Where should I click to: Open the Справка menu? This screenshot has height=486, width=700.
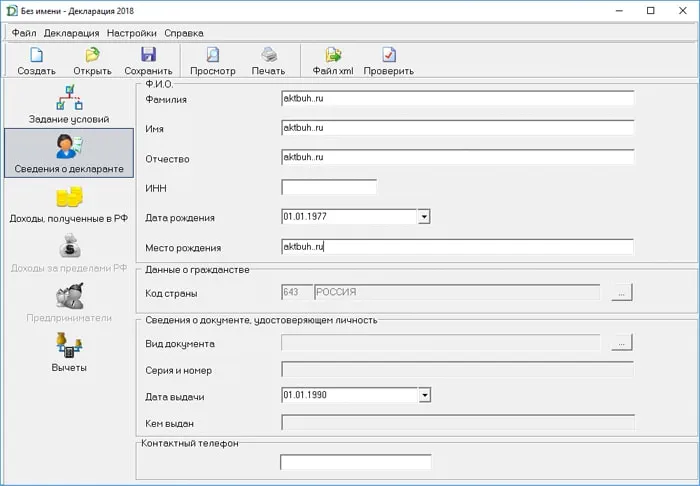[183, 33]
